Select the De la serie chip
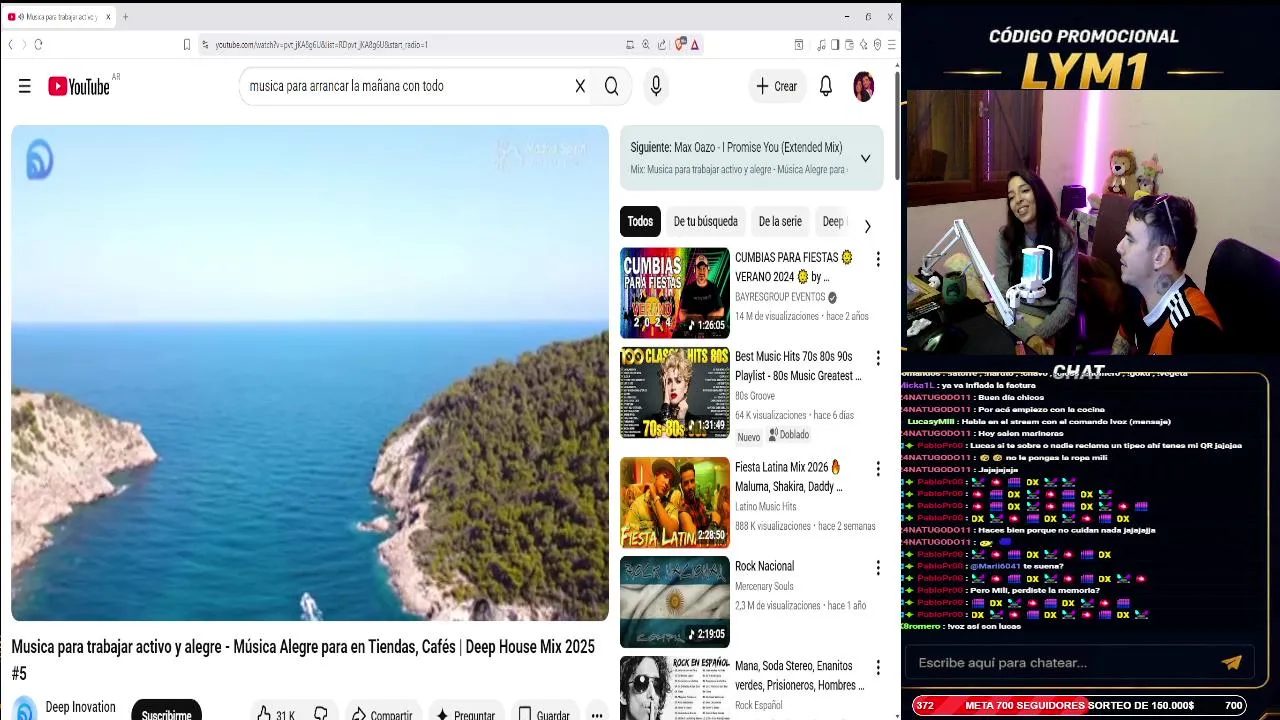The image size is (1280, 720). pos(780,222)
